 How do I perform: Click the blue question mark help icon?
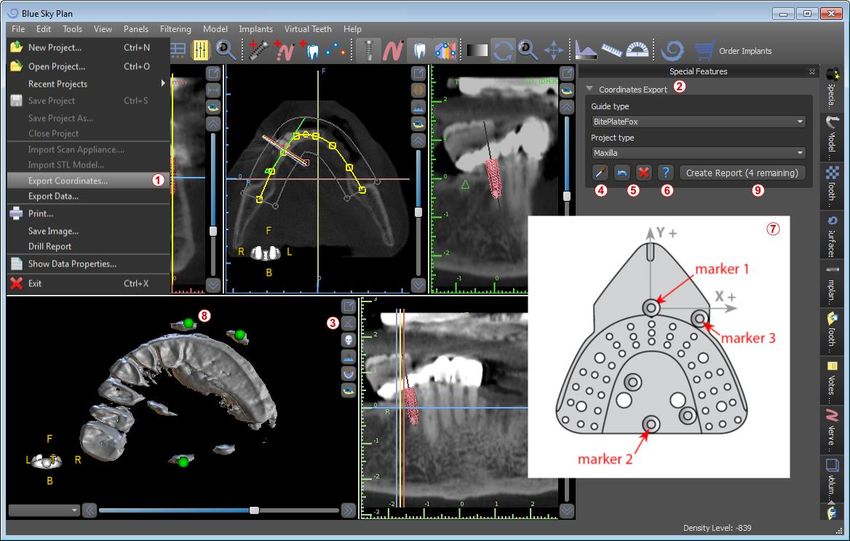(665, 172)
